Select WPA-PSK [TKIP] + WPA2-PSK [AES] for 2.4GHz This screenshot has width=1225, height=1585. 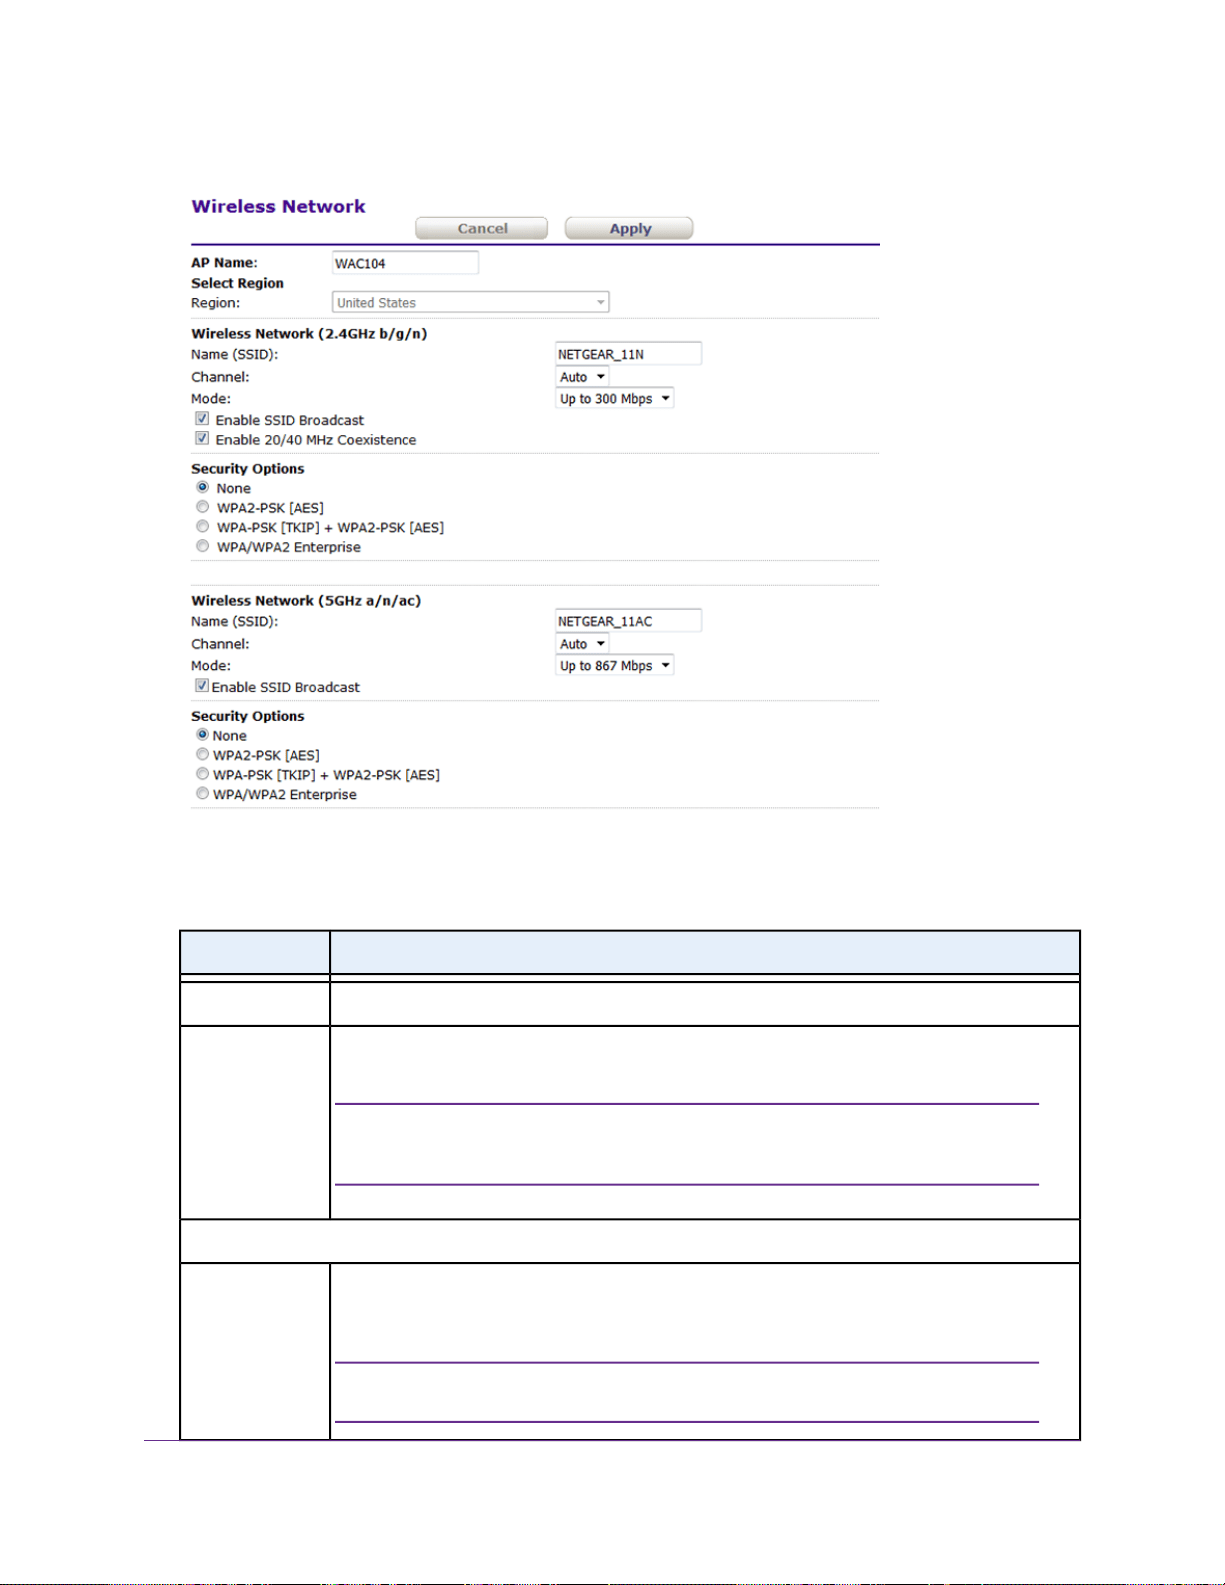pyautogui.click(x=203, y=526)
